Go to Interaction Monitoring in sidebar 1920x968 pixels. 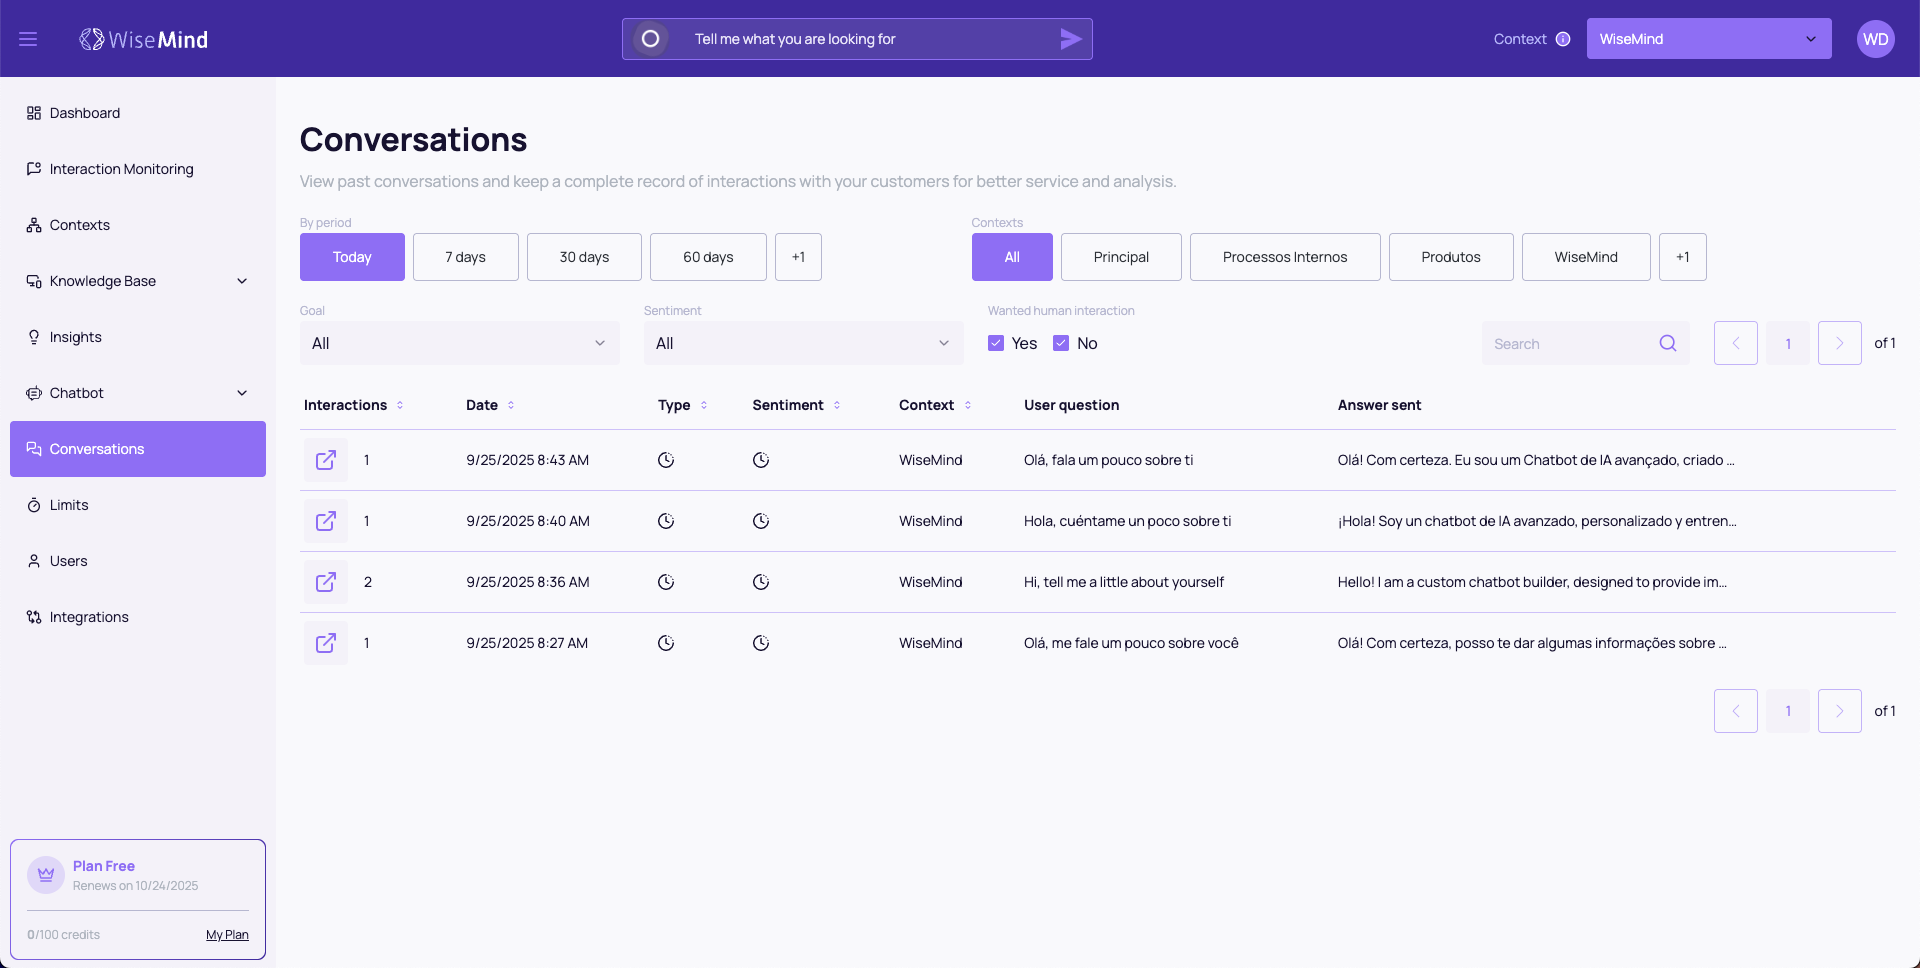point(121,169)
